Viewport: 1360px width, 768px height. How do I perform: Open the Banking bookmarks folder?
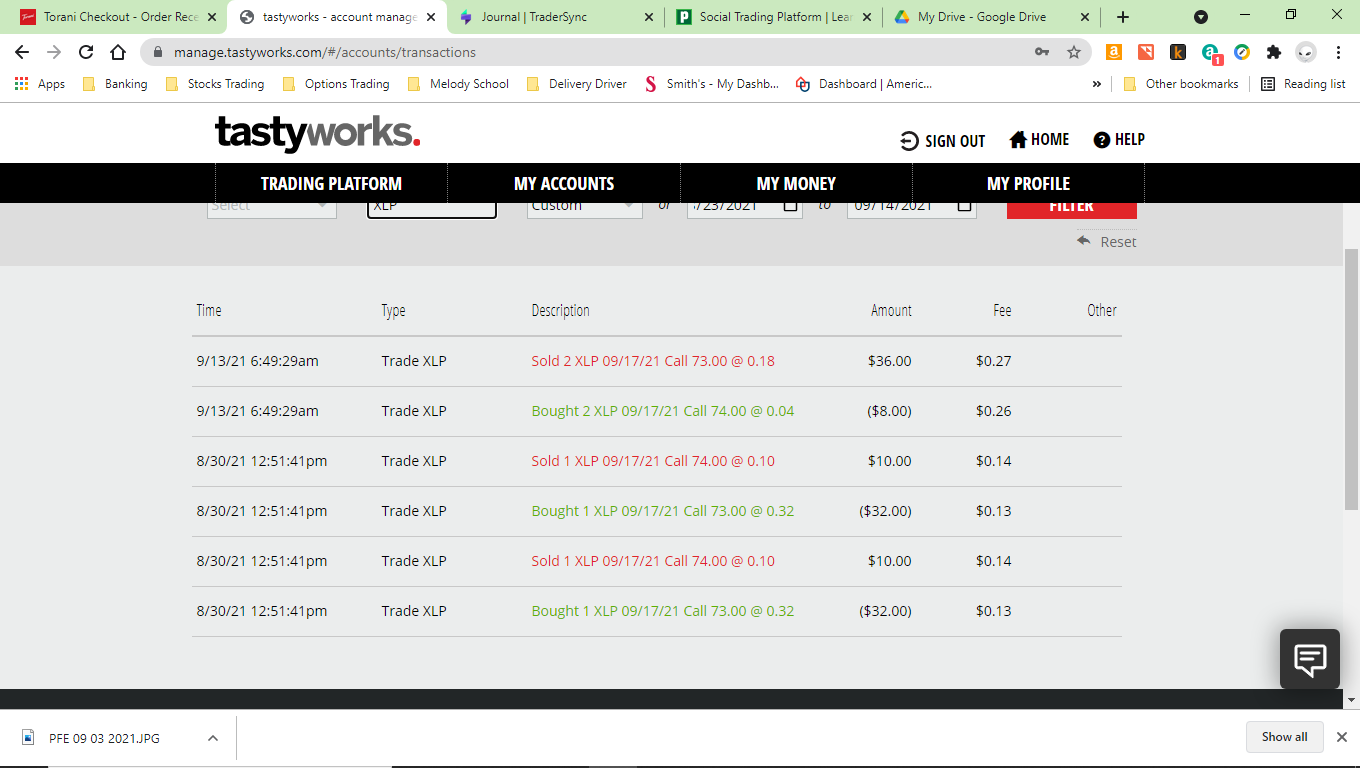tap(114, 84)
